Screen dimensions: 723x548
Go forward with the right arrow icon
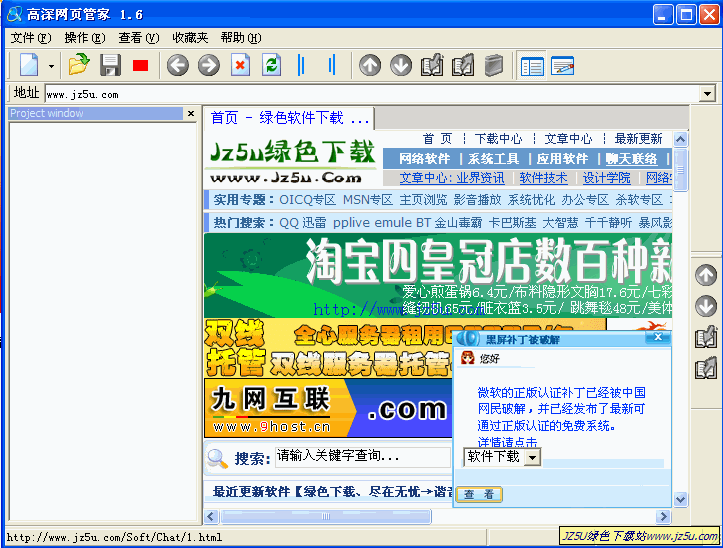coord(209,65)
